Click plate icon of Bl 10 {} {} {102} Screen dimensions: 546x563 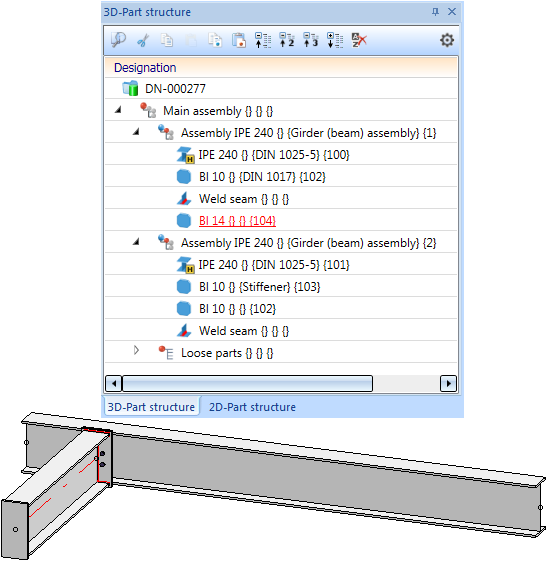184,308
